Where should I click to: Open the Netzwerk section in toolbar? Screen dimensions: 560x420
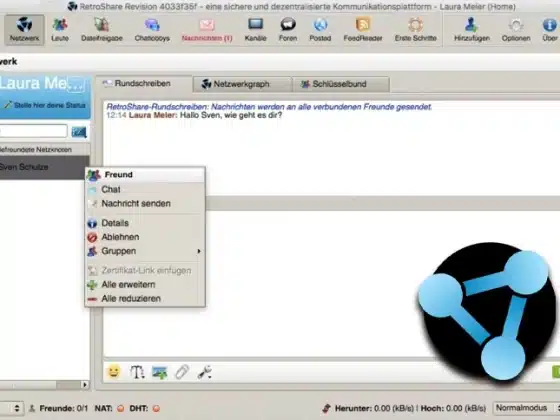tap(24, 30)
